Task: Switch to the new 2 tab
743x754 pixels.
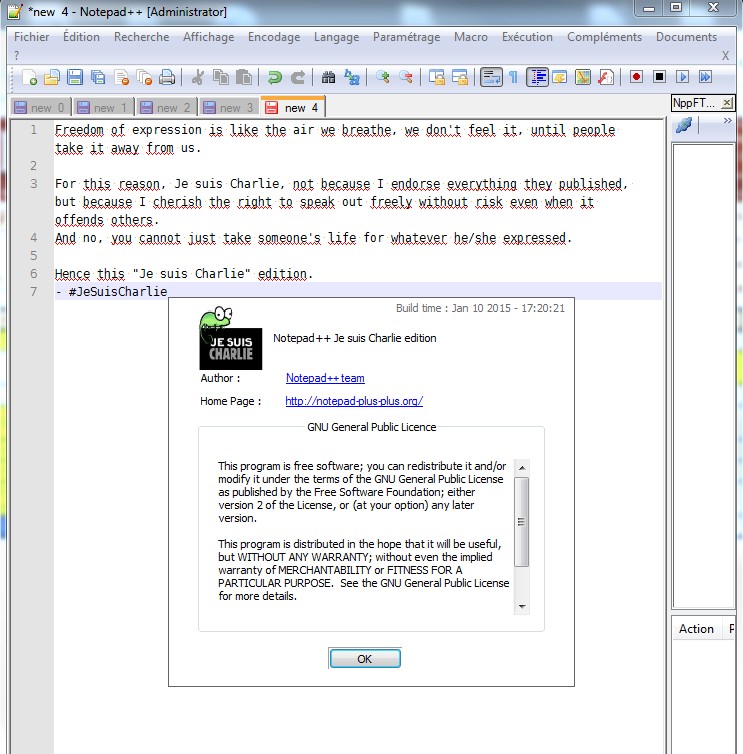Action: pos(167,108)
